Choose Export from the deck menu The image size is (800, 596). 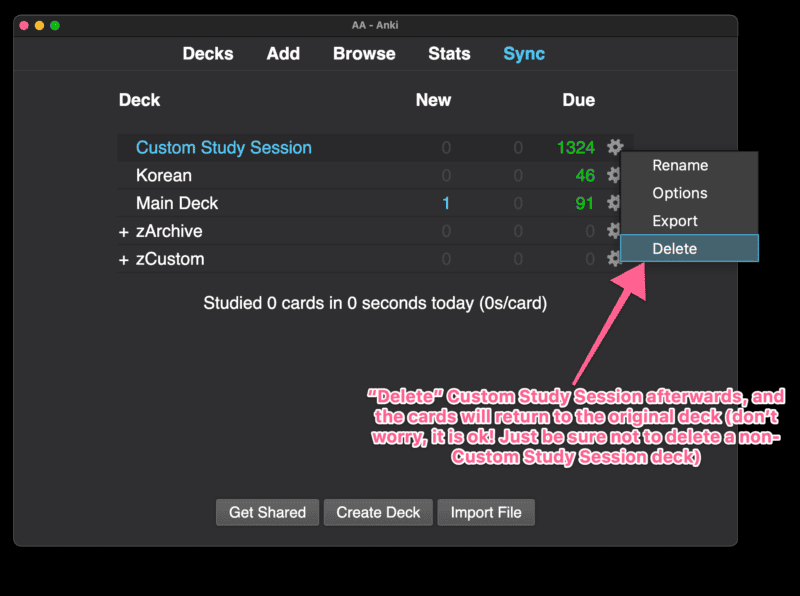point(675,220)
